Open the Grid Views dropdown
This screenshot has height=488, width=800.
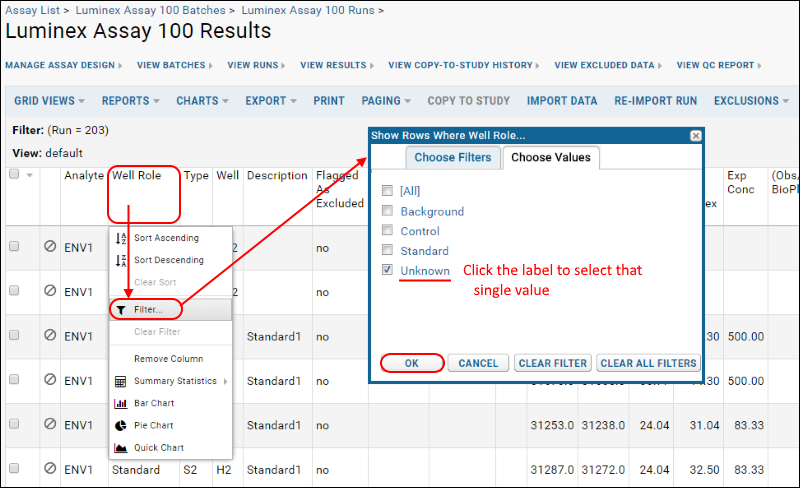[x=49, y=101]
